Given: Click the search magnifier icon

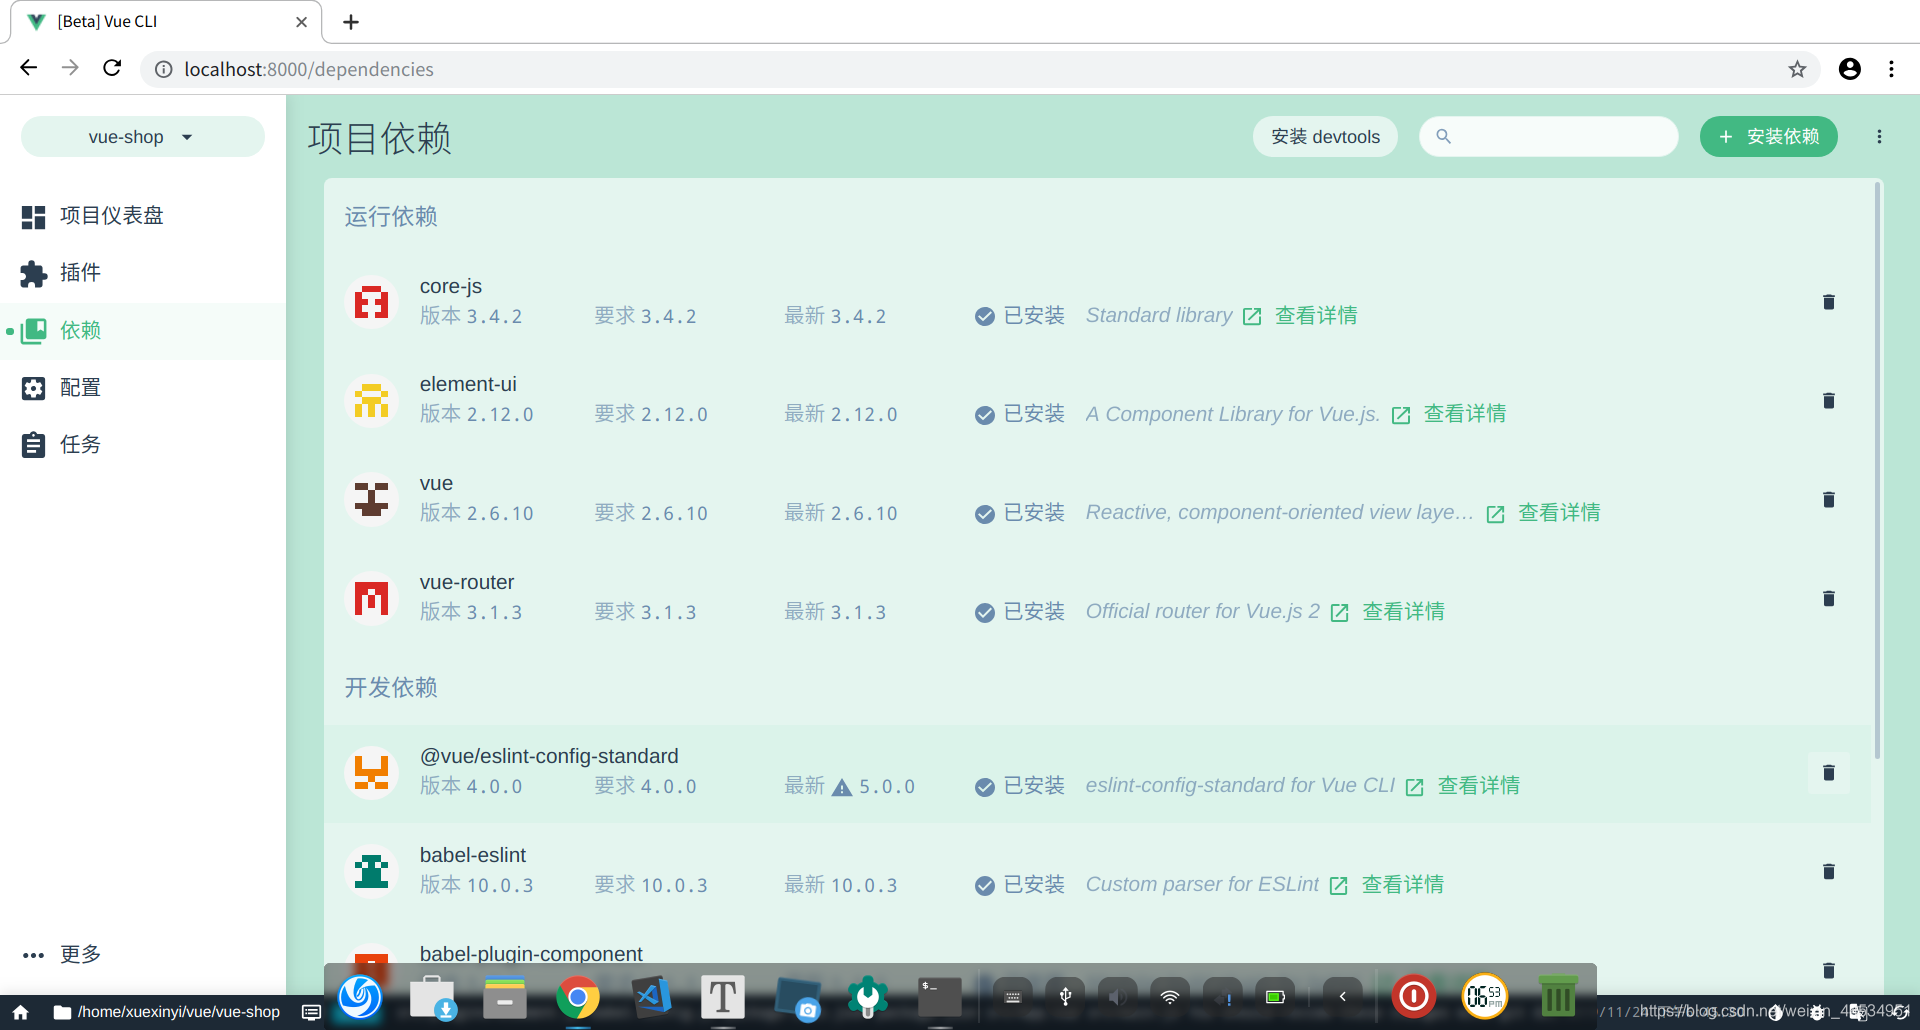Looking at the screenshot, I should [x=1443, y=136].
